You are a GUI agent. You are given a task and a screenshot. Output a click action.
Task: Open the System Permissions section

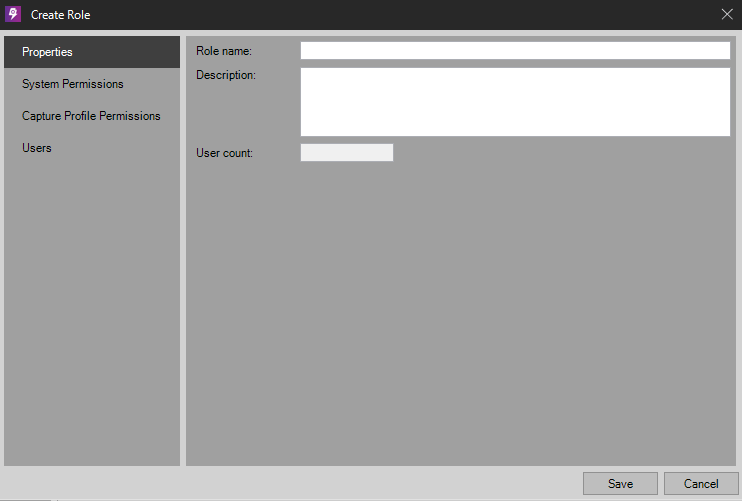coord(92,84)
